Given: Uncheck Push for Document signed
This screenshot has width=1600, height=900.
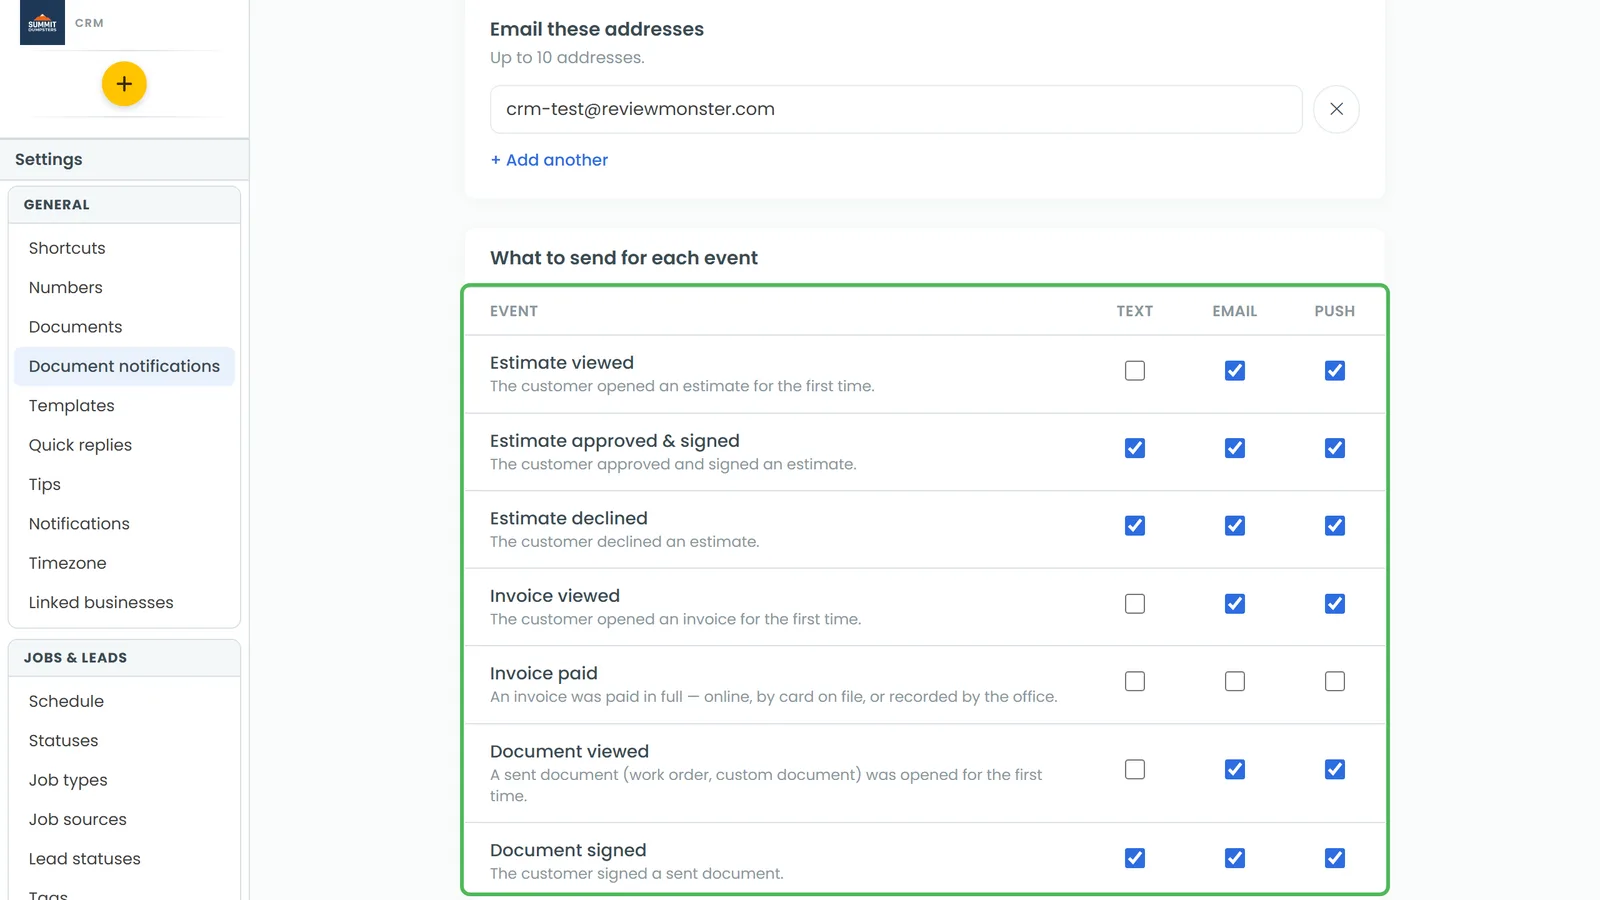Looking at the screenshot, I should coord(1335,858).
